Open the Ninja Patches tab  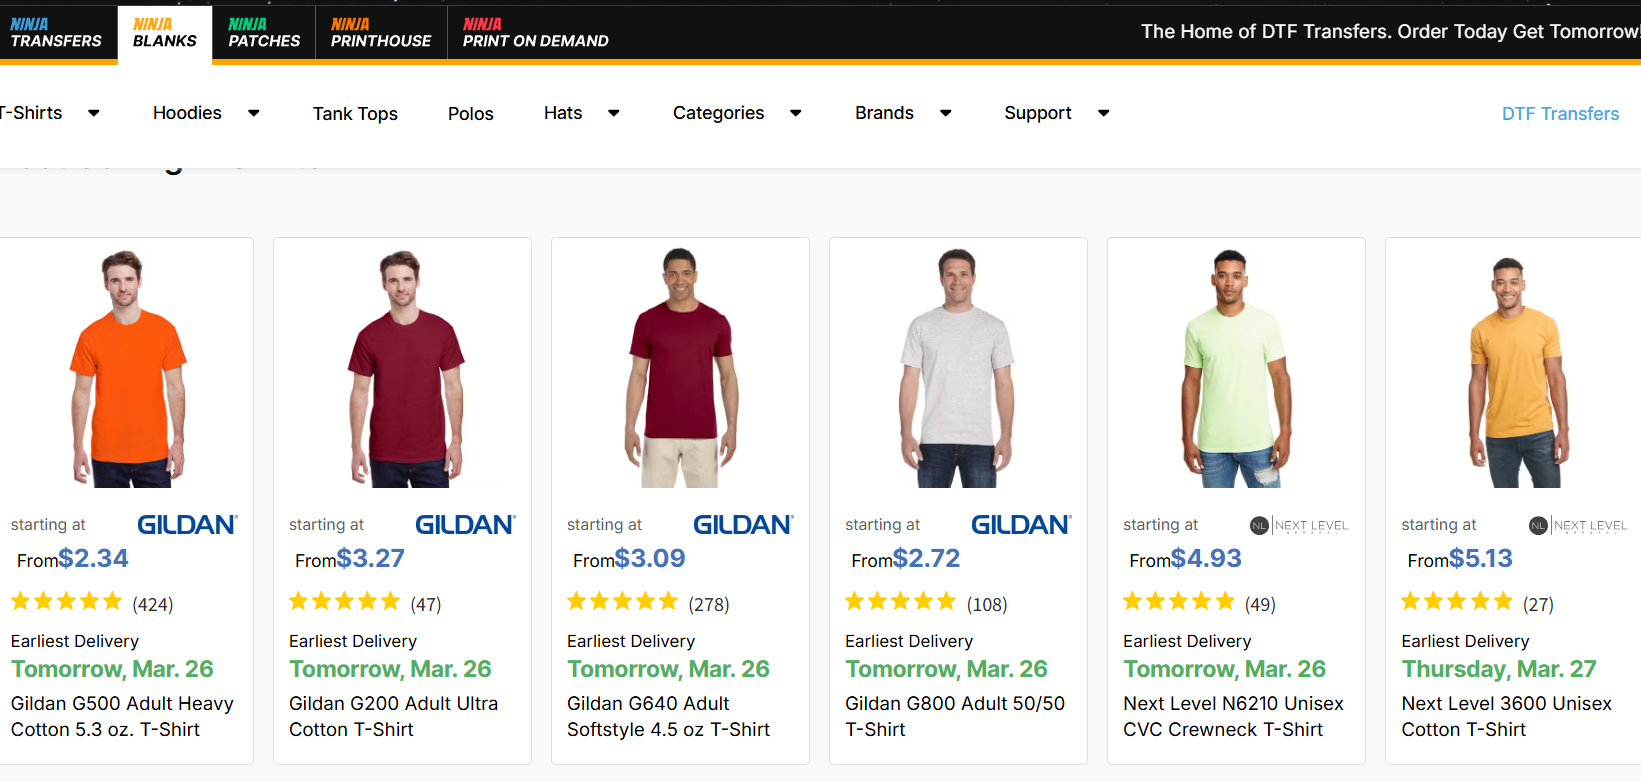(264, 33)
